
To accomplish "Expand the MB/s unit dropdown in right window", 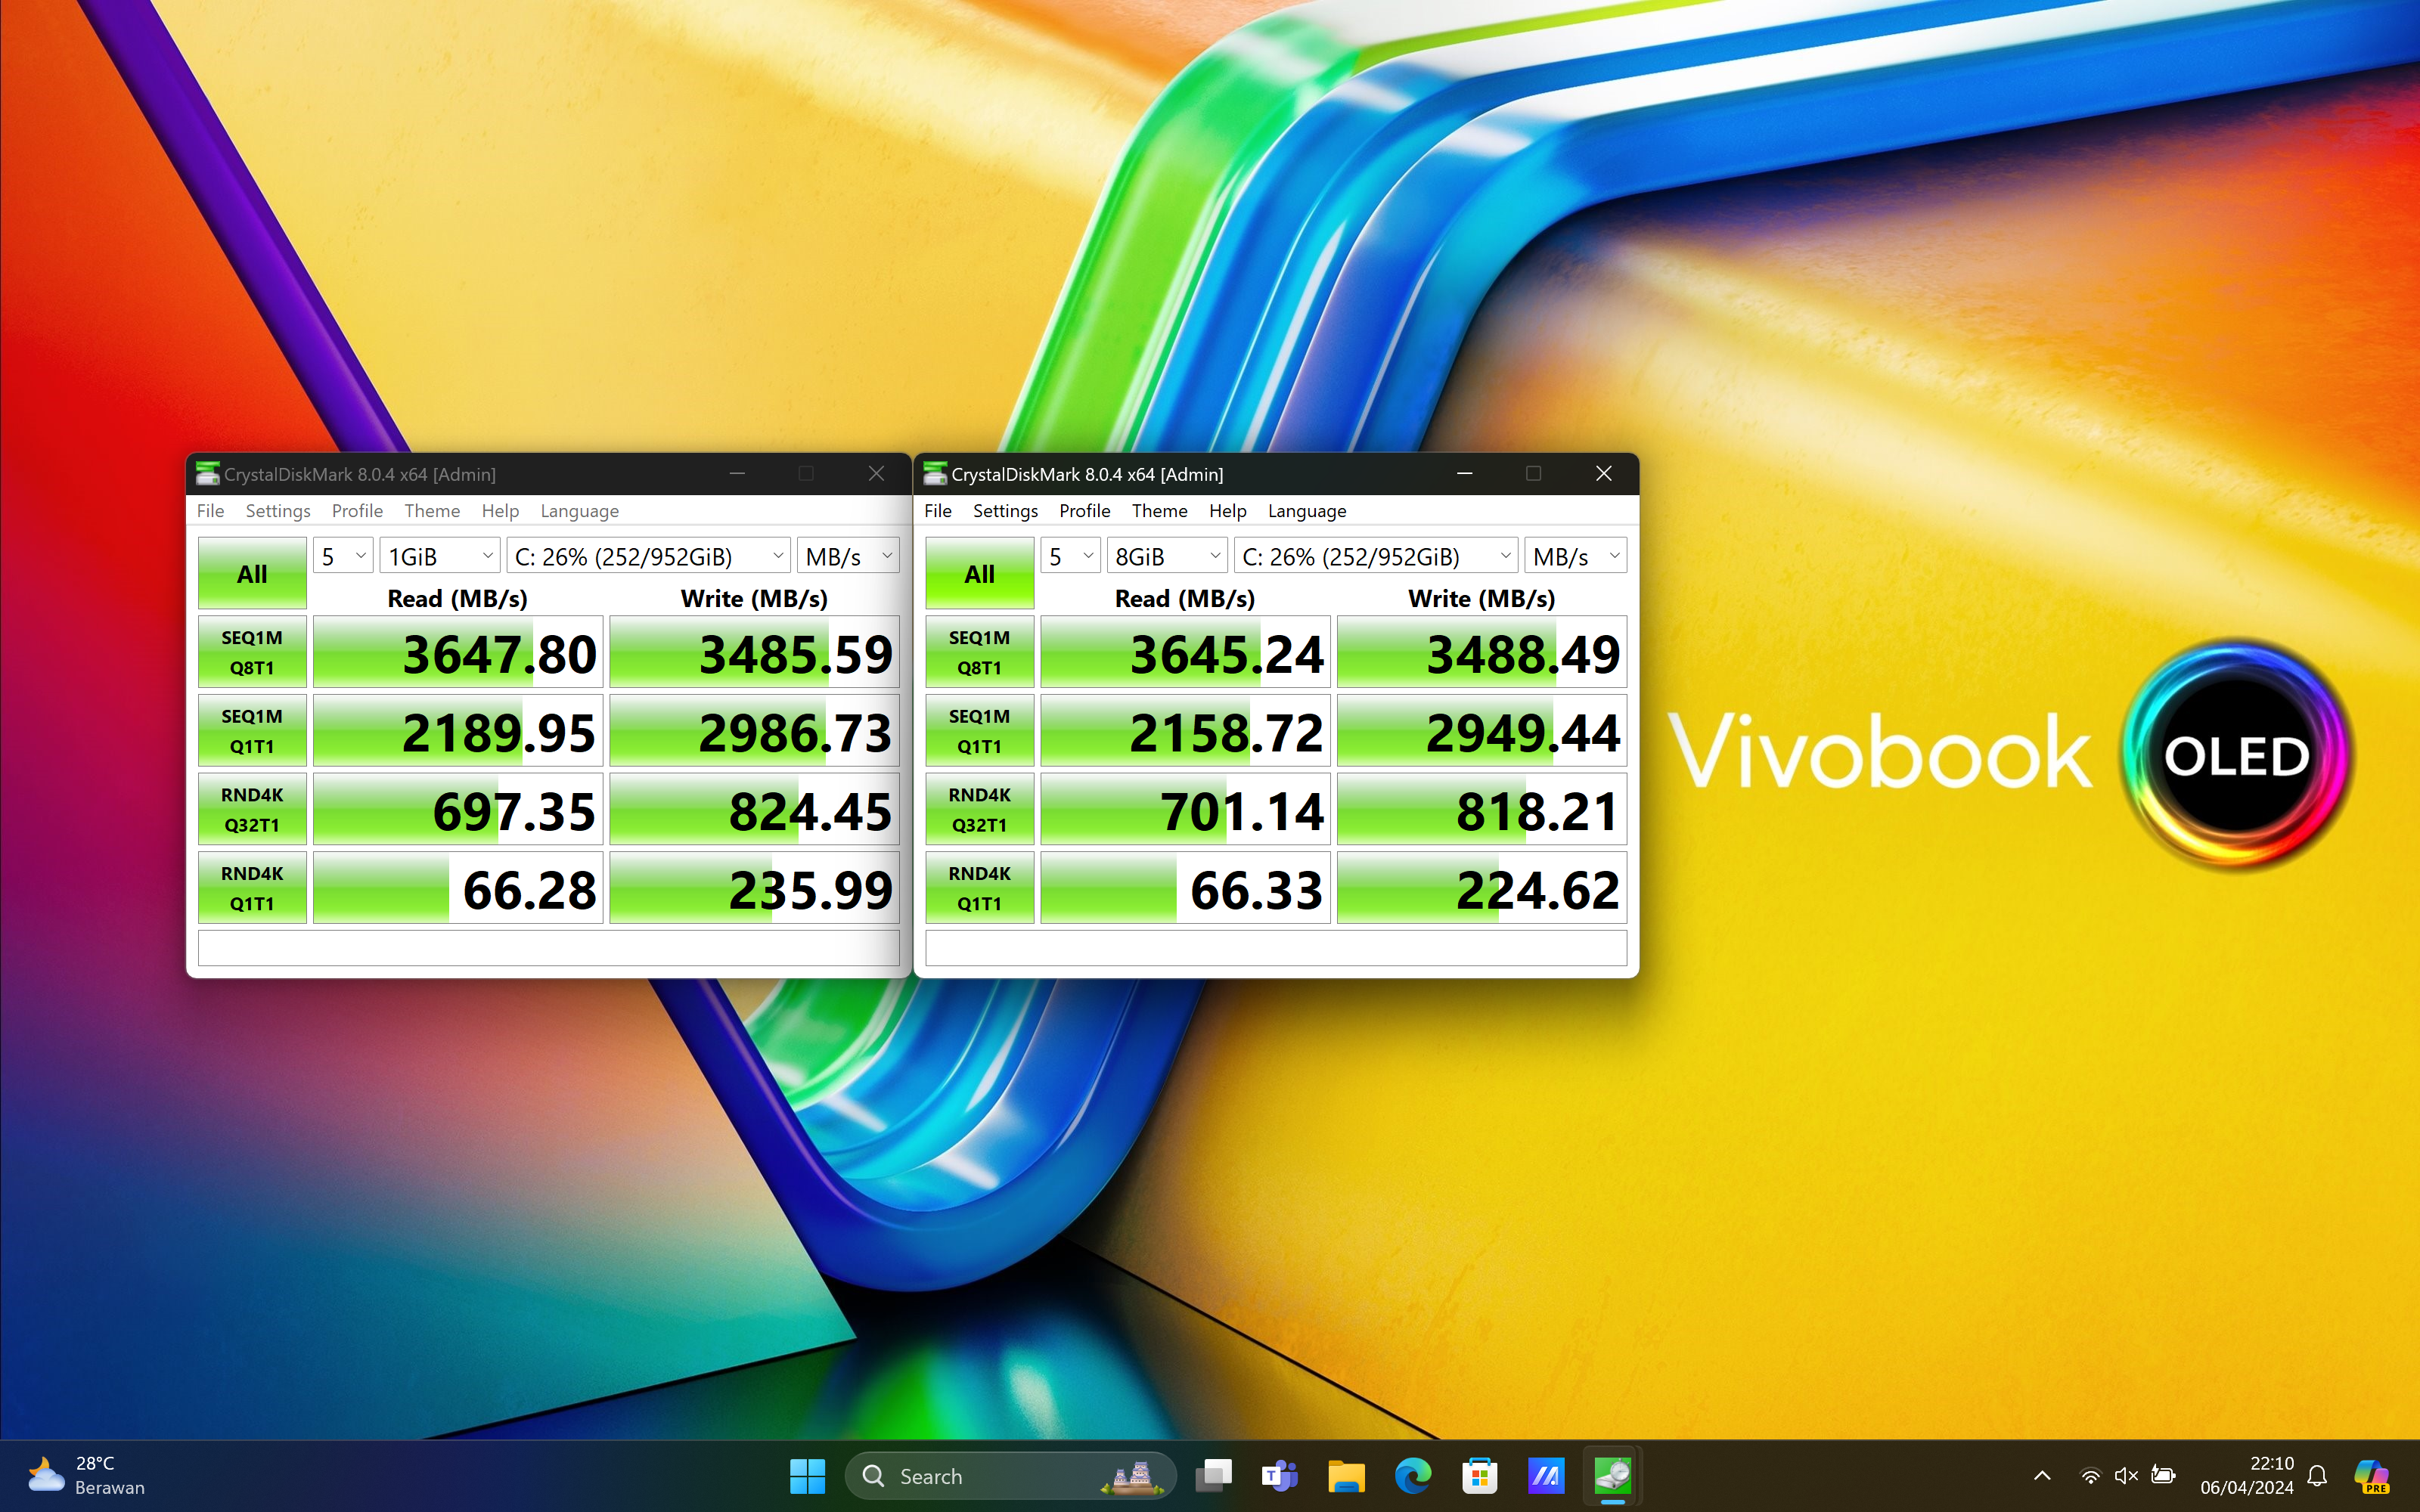I will [x=1575, y=556].
